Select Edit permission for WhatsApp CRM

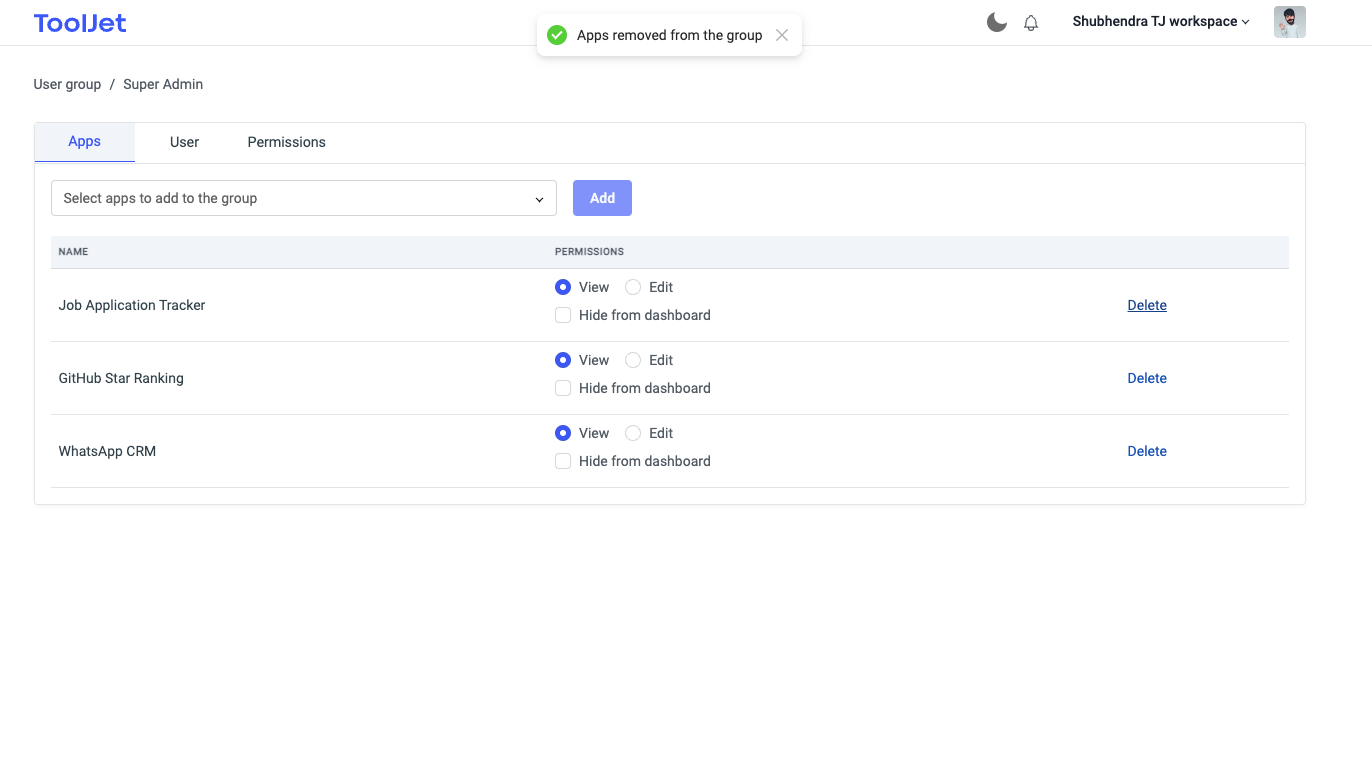632,433
